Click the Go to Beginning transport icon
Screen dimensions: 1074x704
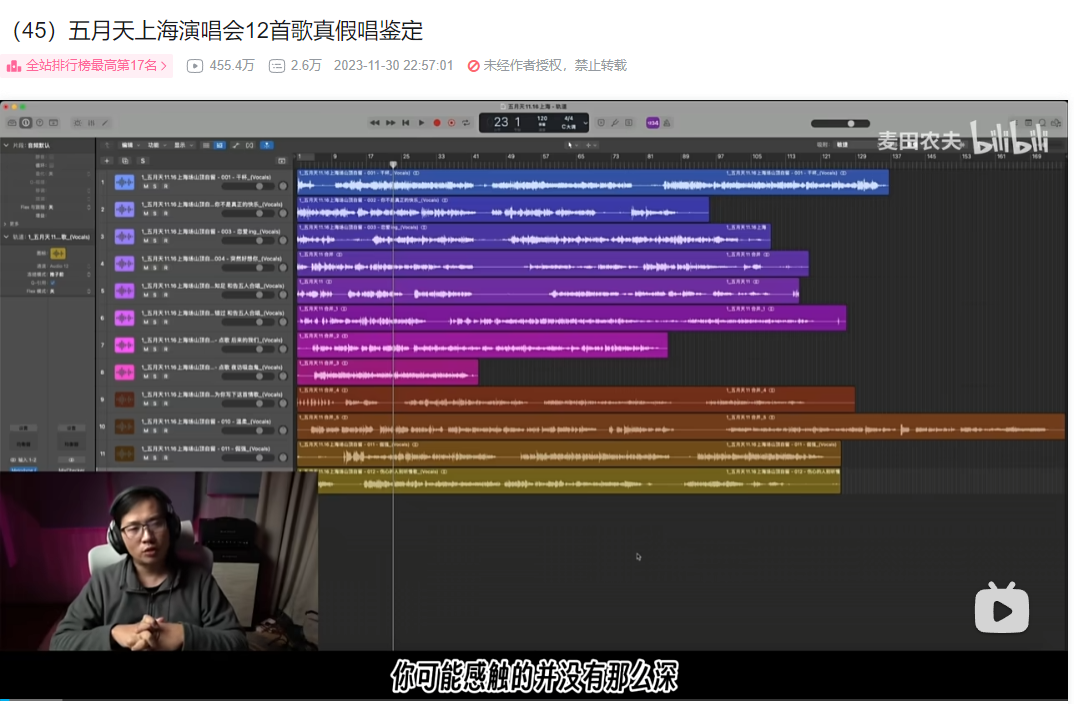pos(405,123)
